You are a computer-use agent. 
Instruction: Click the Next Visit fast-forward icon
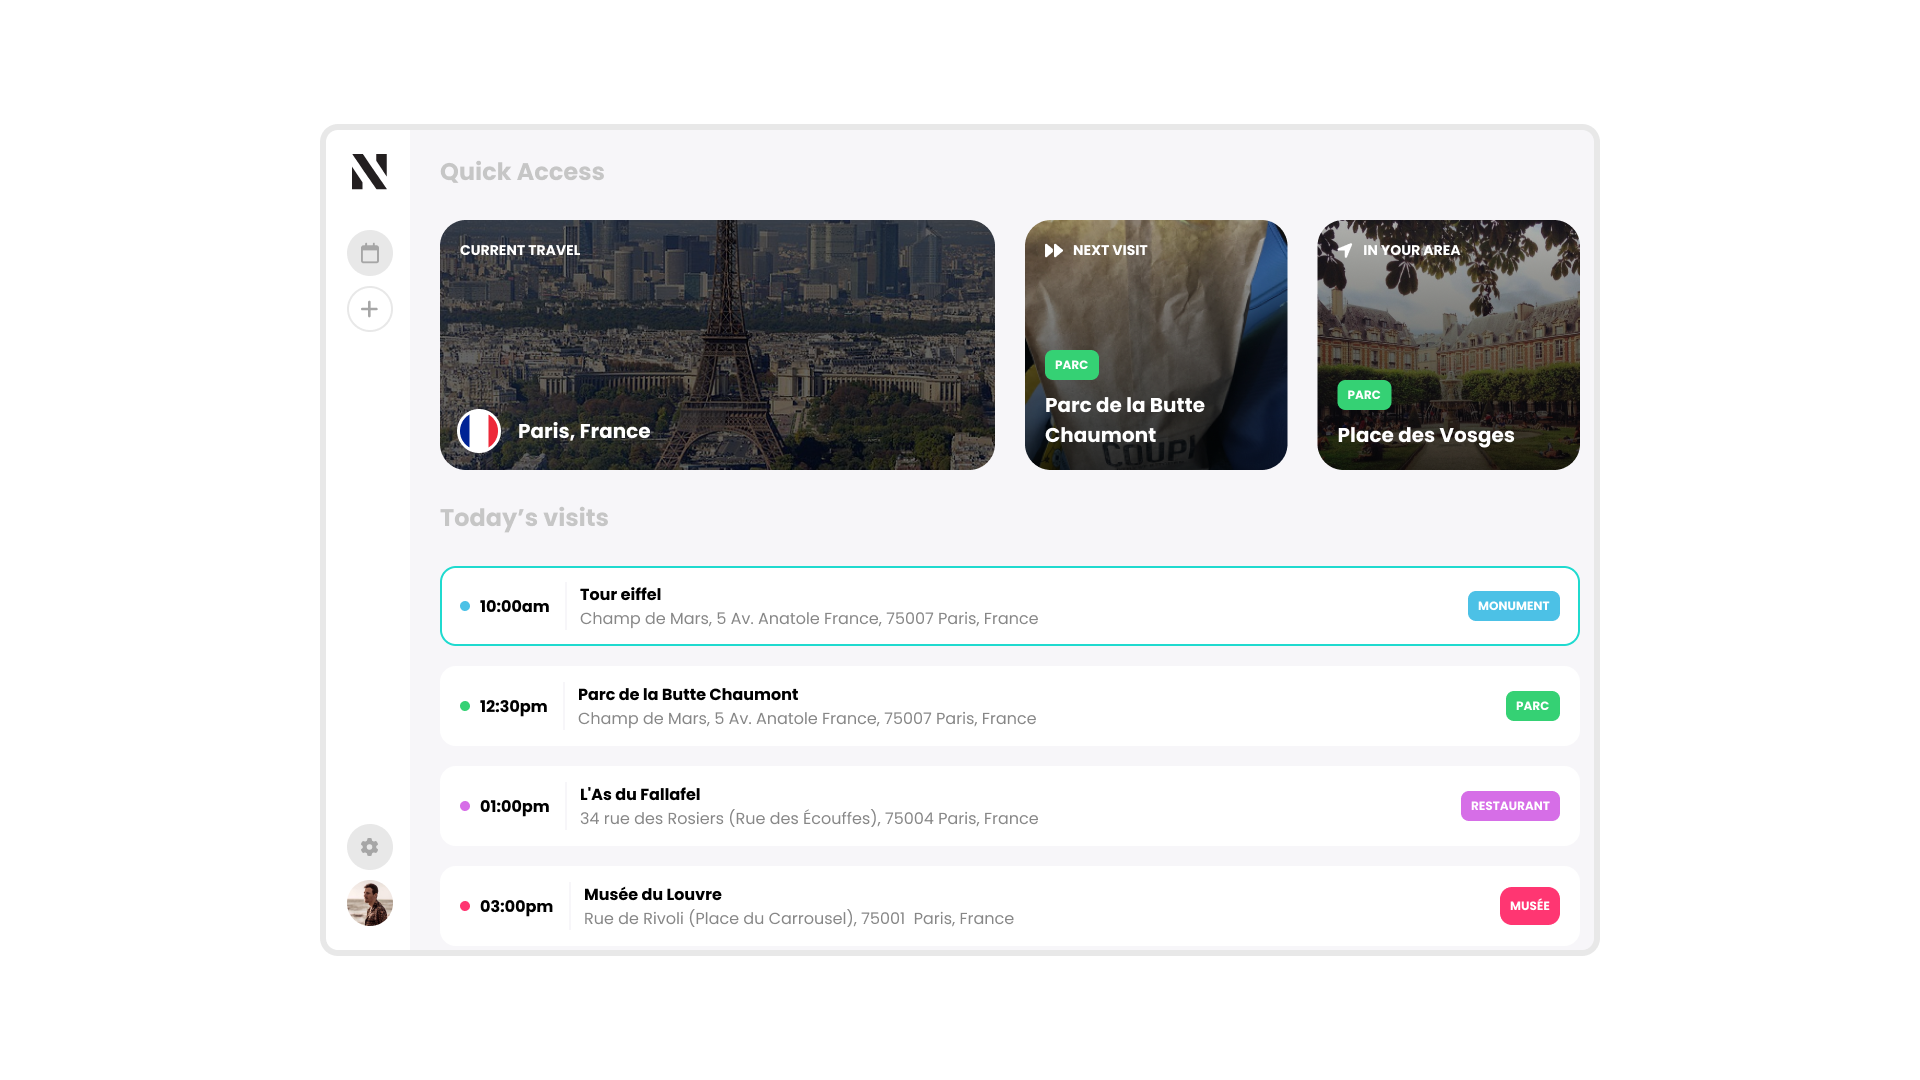(1053, 250)
